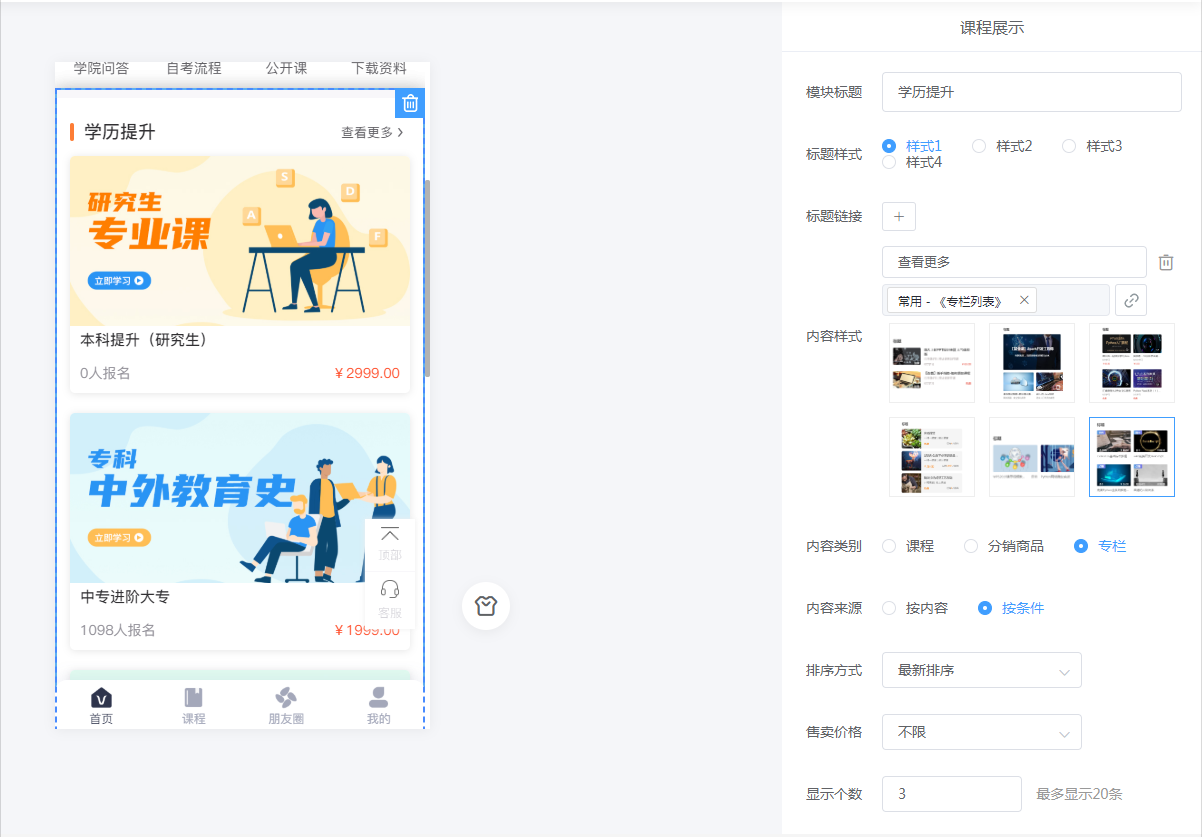Open 公开课 link in top nav
1202x837 pixels.
pos(286,69)
